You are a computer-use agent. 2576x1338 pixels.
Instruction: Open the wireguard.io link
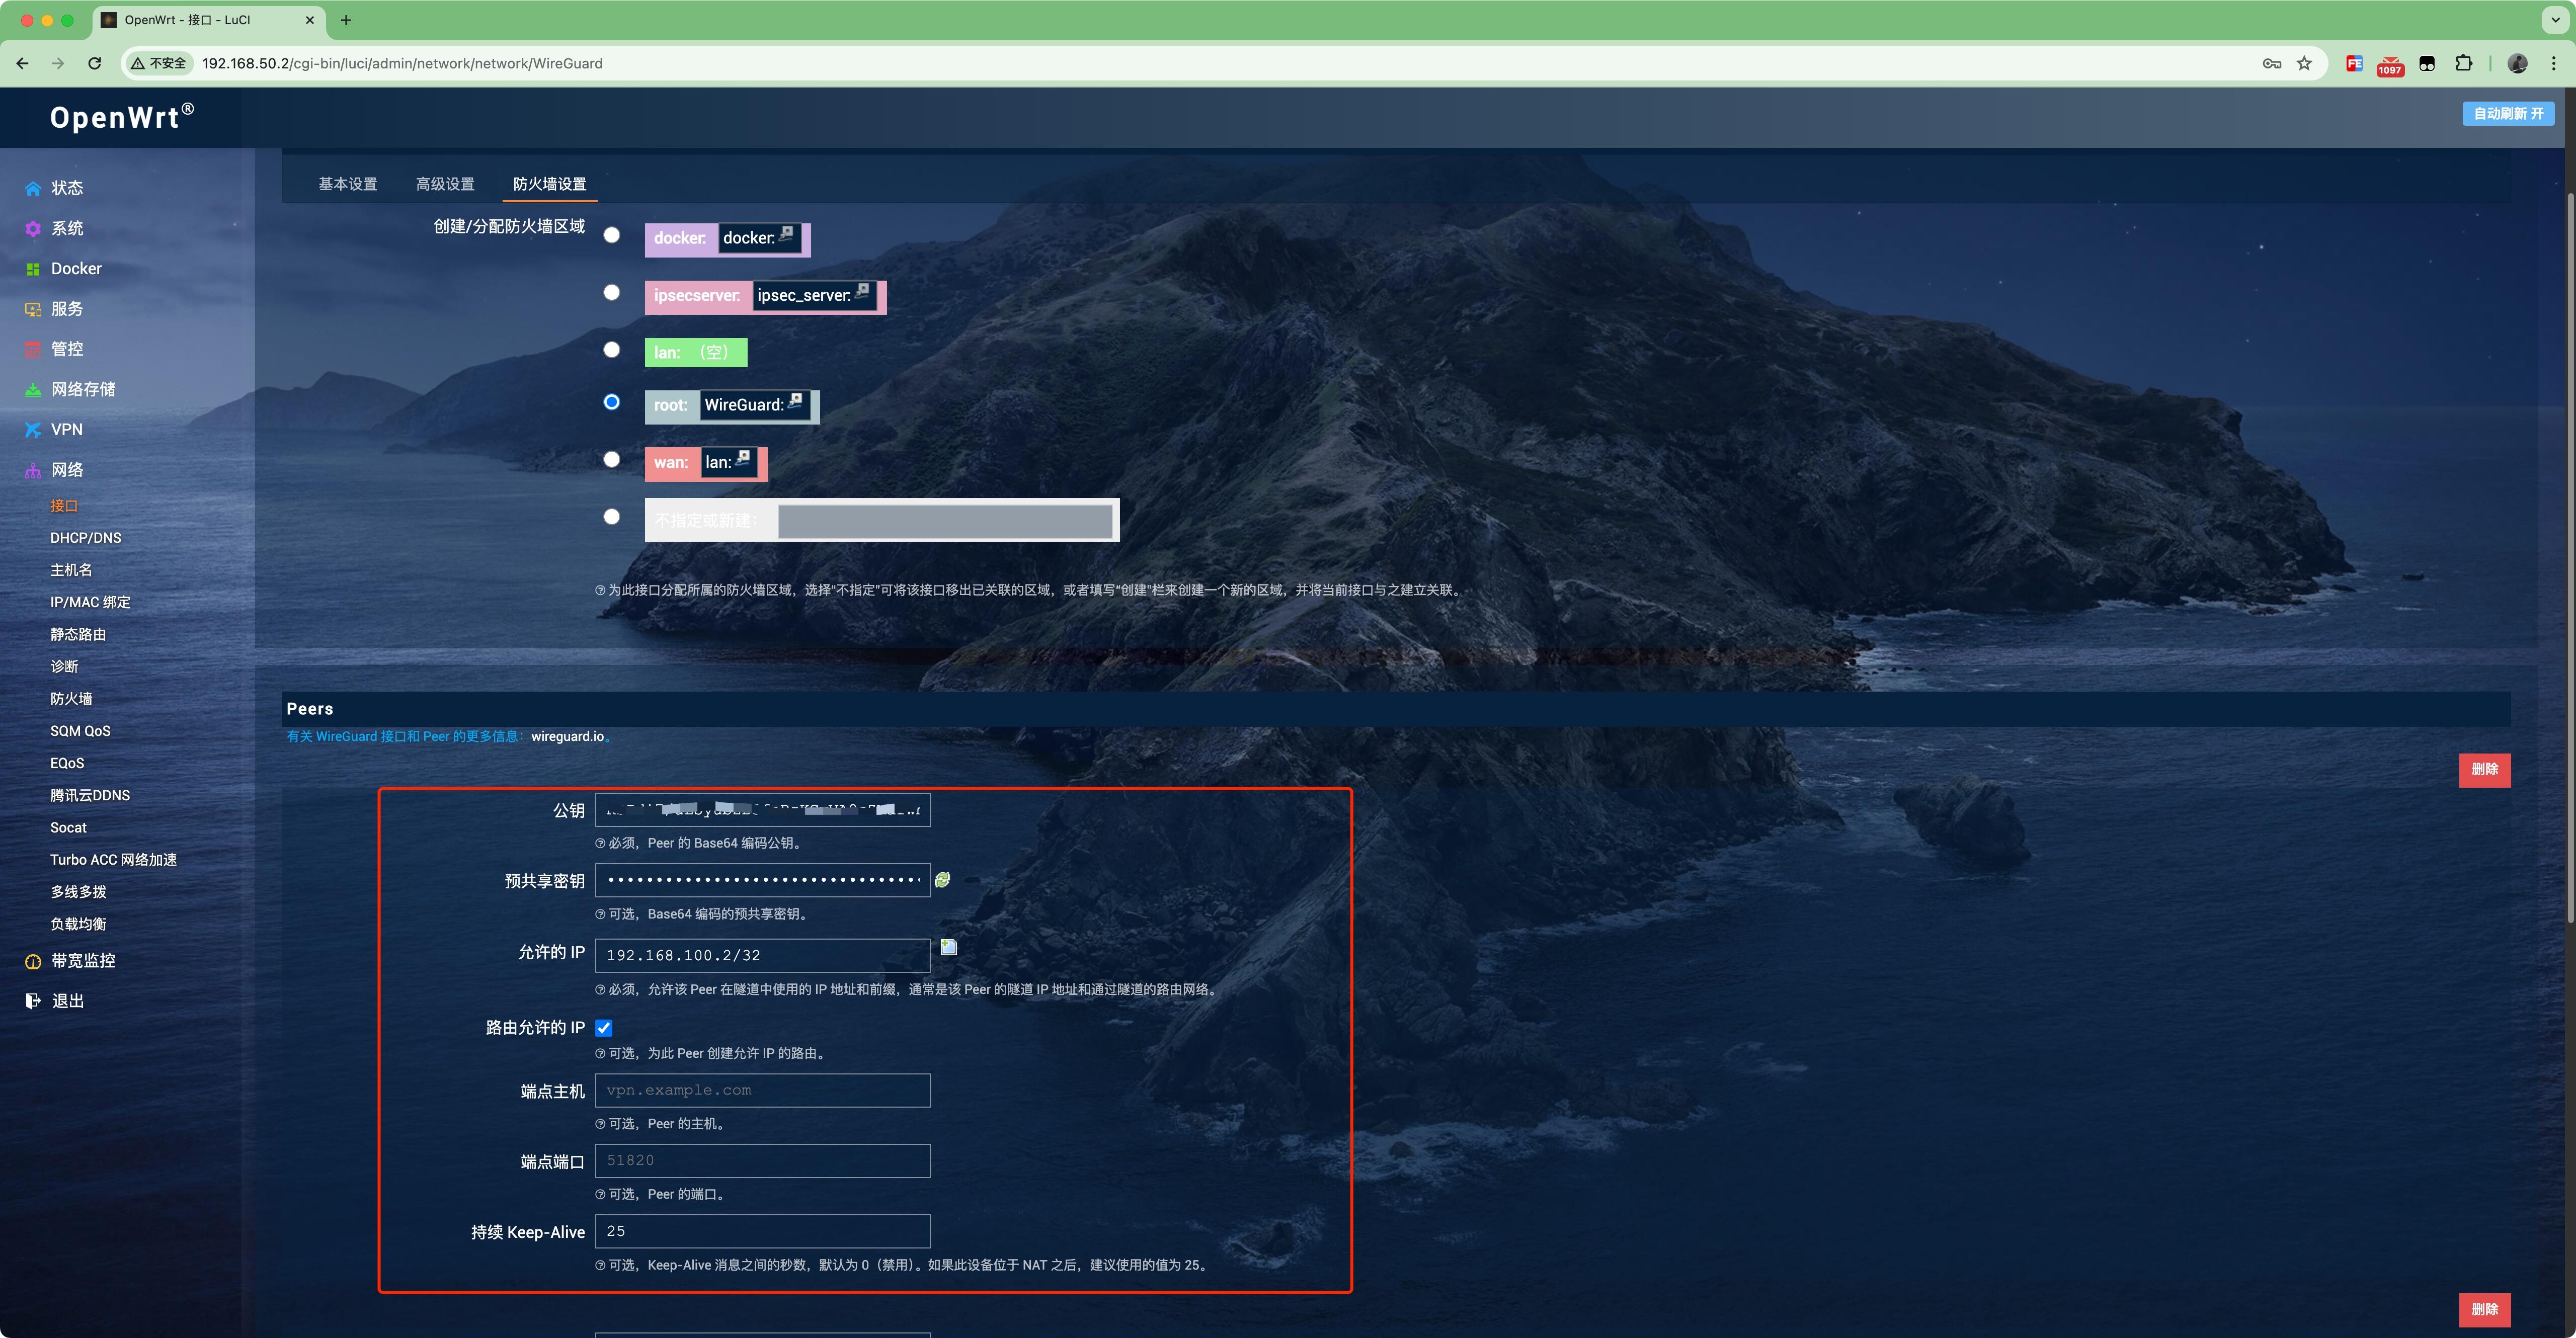(567, 736)
